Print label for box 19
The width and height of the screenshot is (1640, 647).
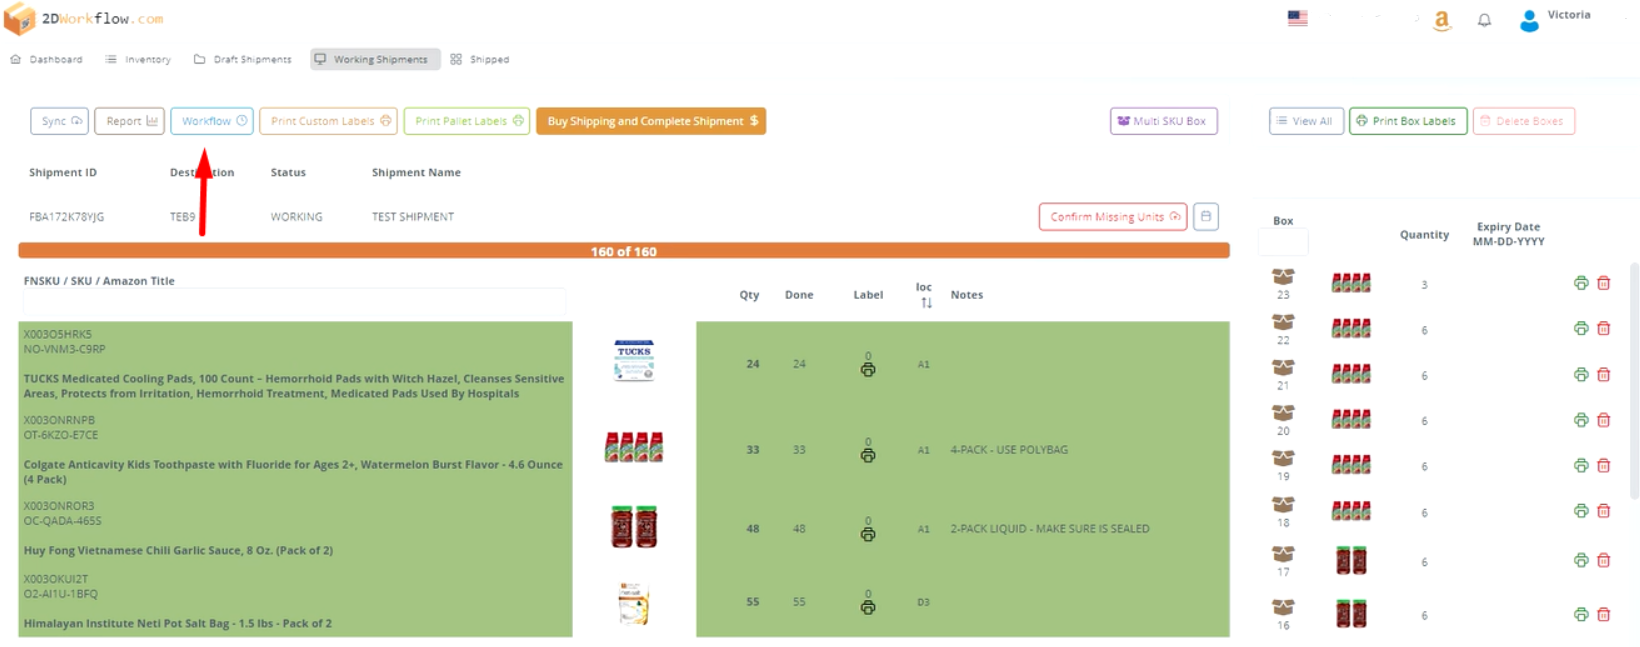pyautogui.click(x=1581, y=465)
